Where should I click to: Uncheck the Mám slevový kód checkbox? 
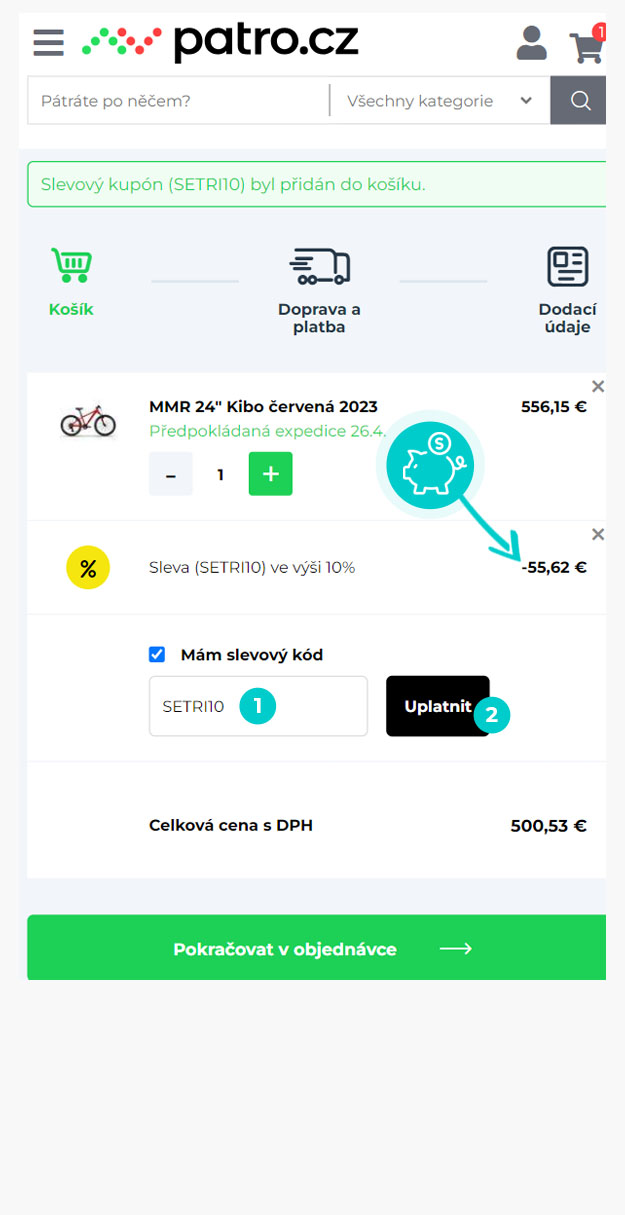157,655
